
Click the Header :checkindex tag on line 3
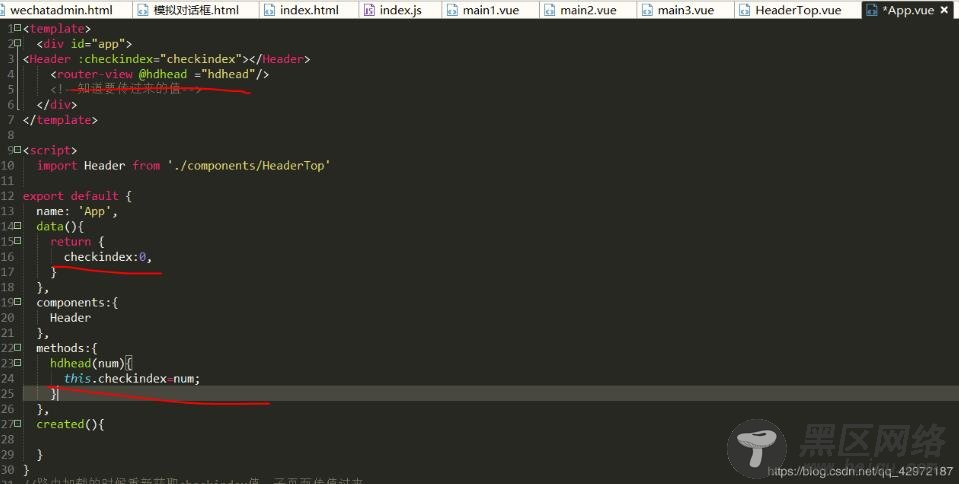(x=166, y=59)
